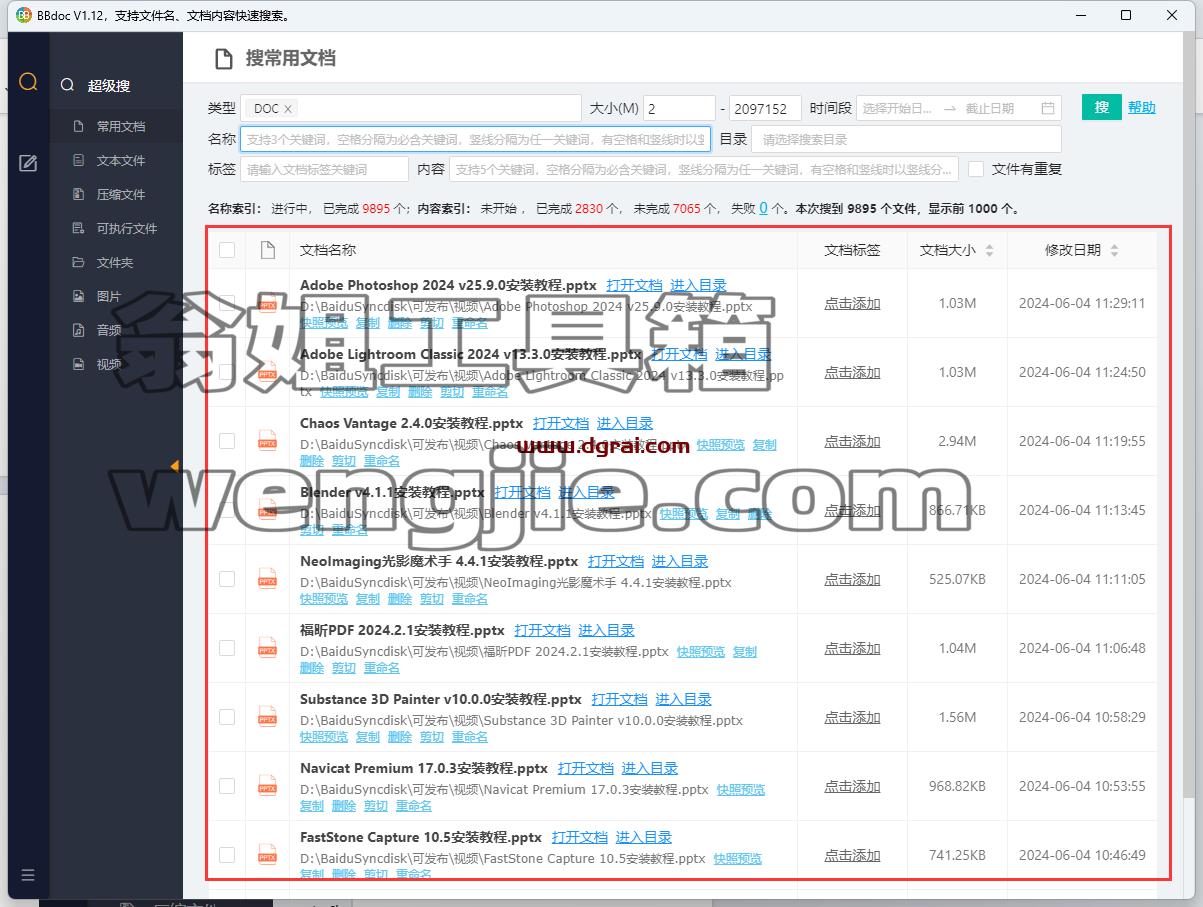Click the minimum size field showing 2
1203x907 pixels.
pos(679,108)
